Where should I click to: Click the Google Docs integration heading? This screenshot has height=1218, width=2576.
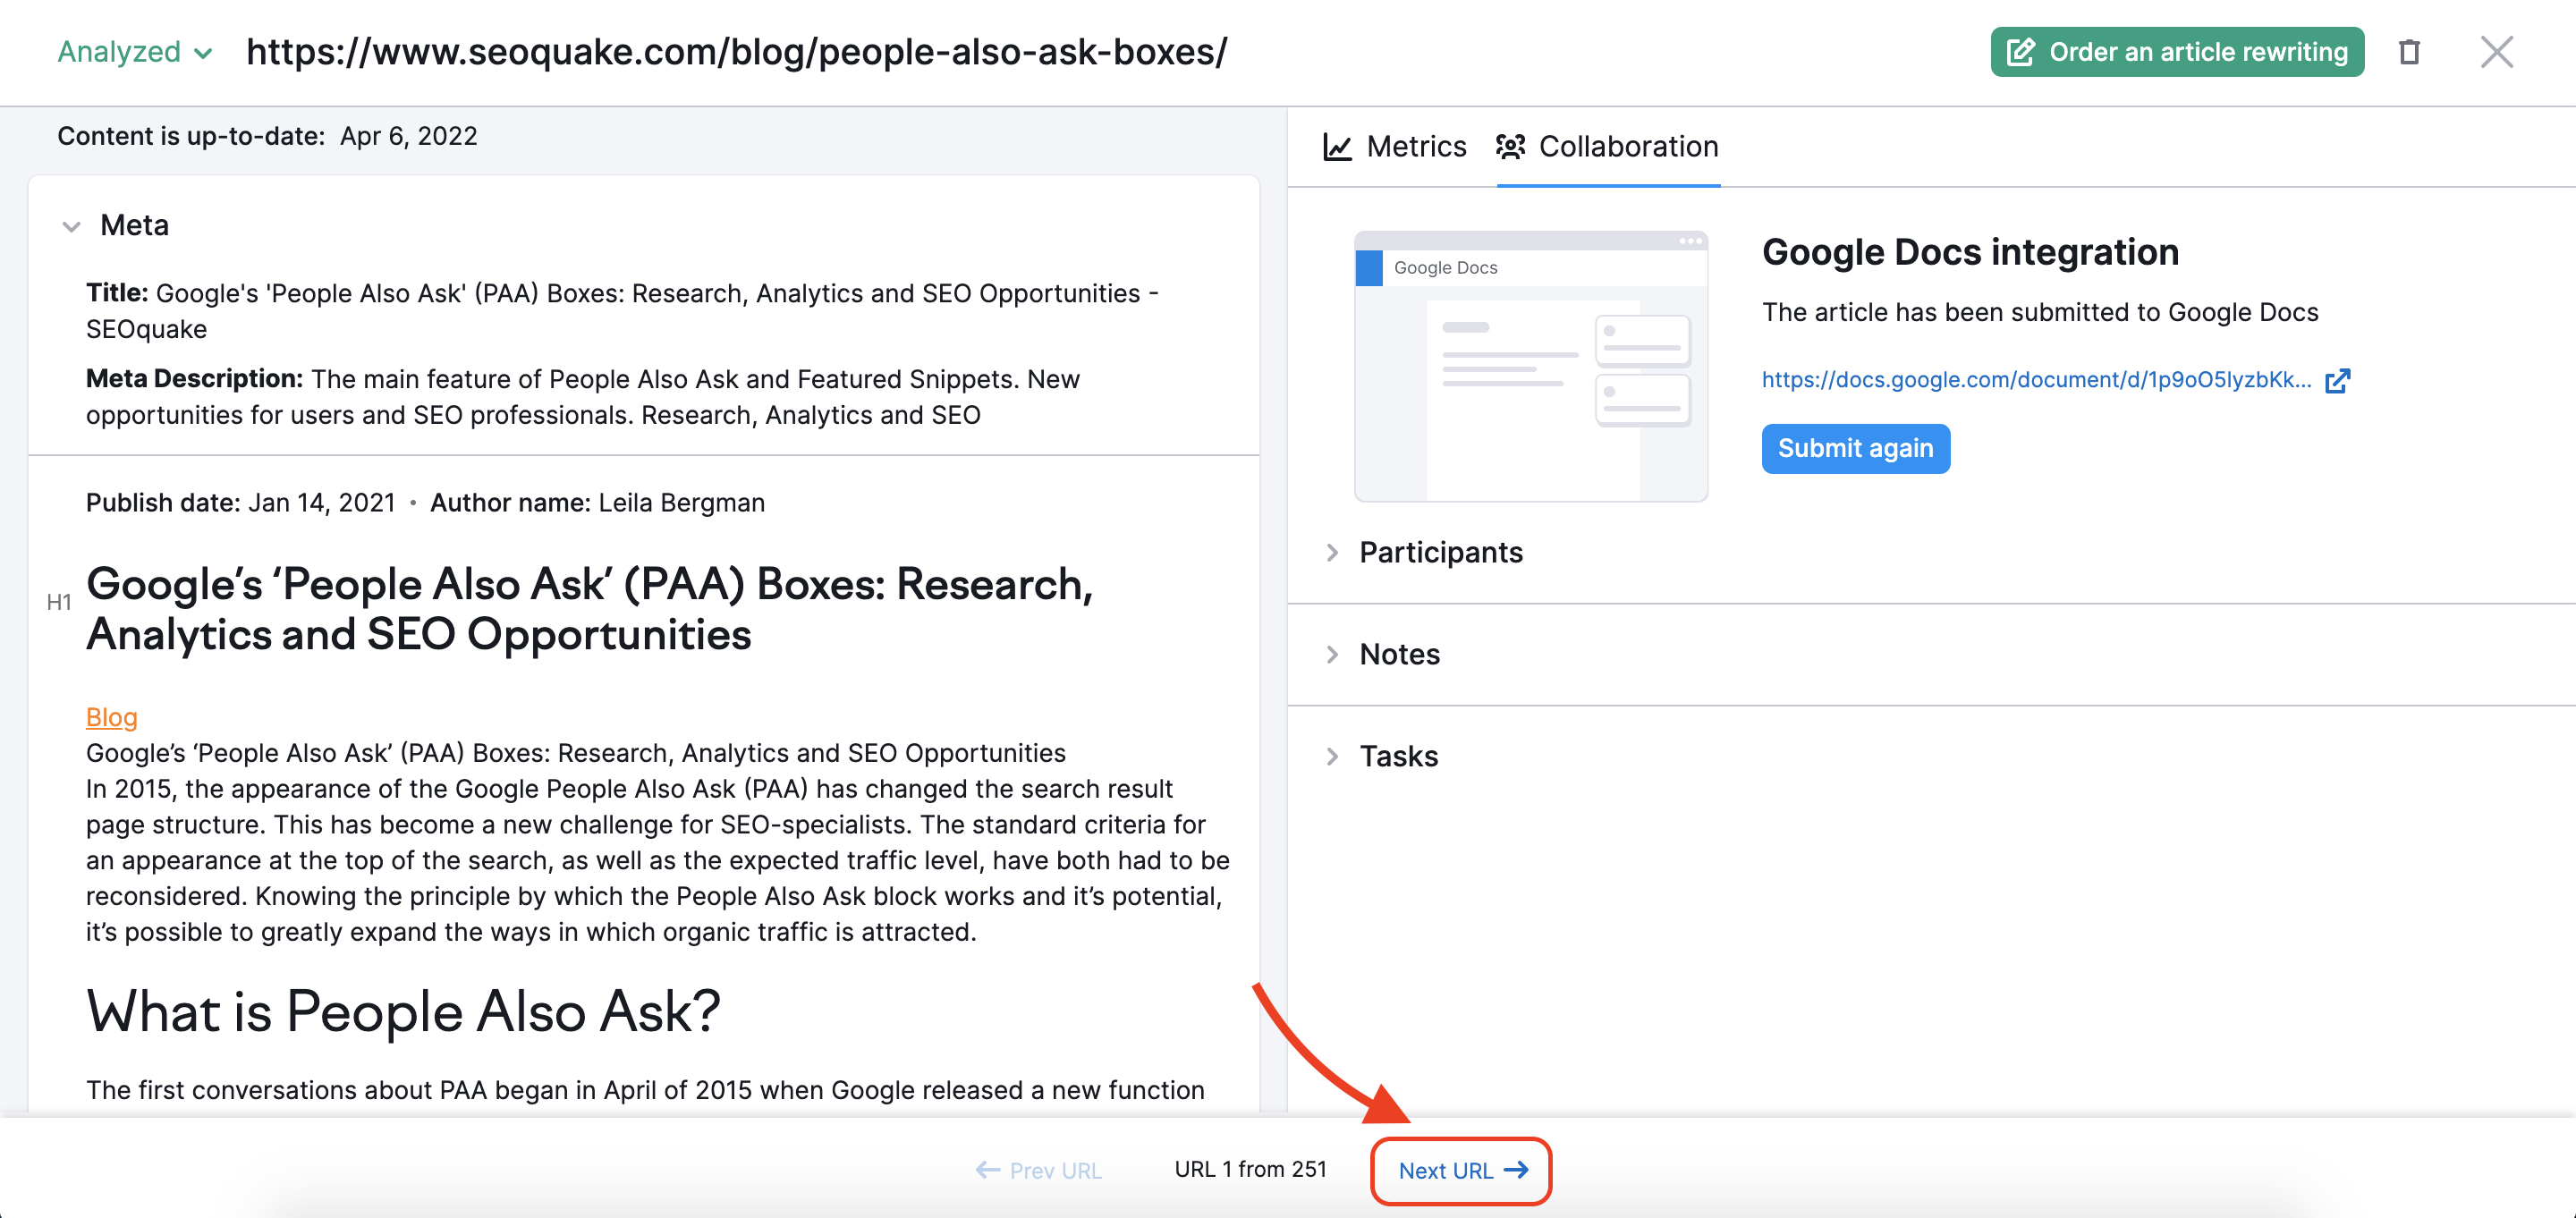coord(1970,253)
